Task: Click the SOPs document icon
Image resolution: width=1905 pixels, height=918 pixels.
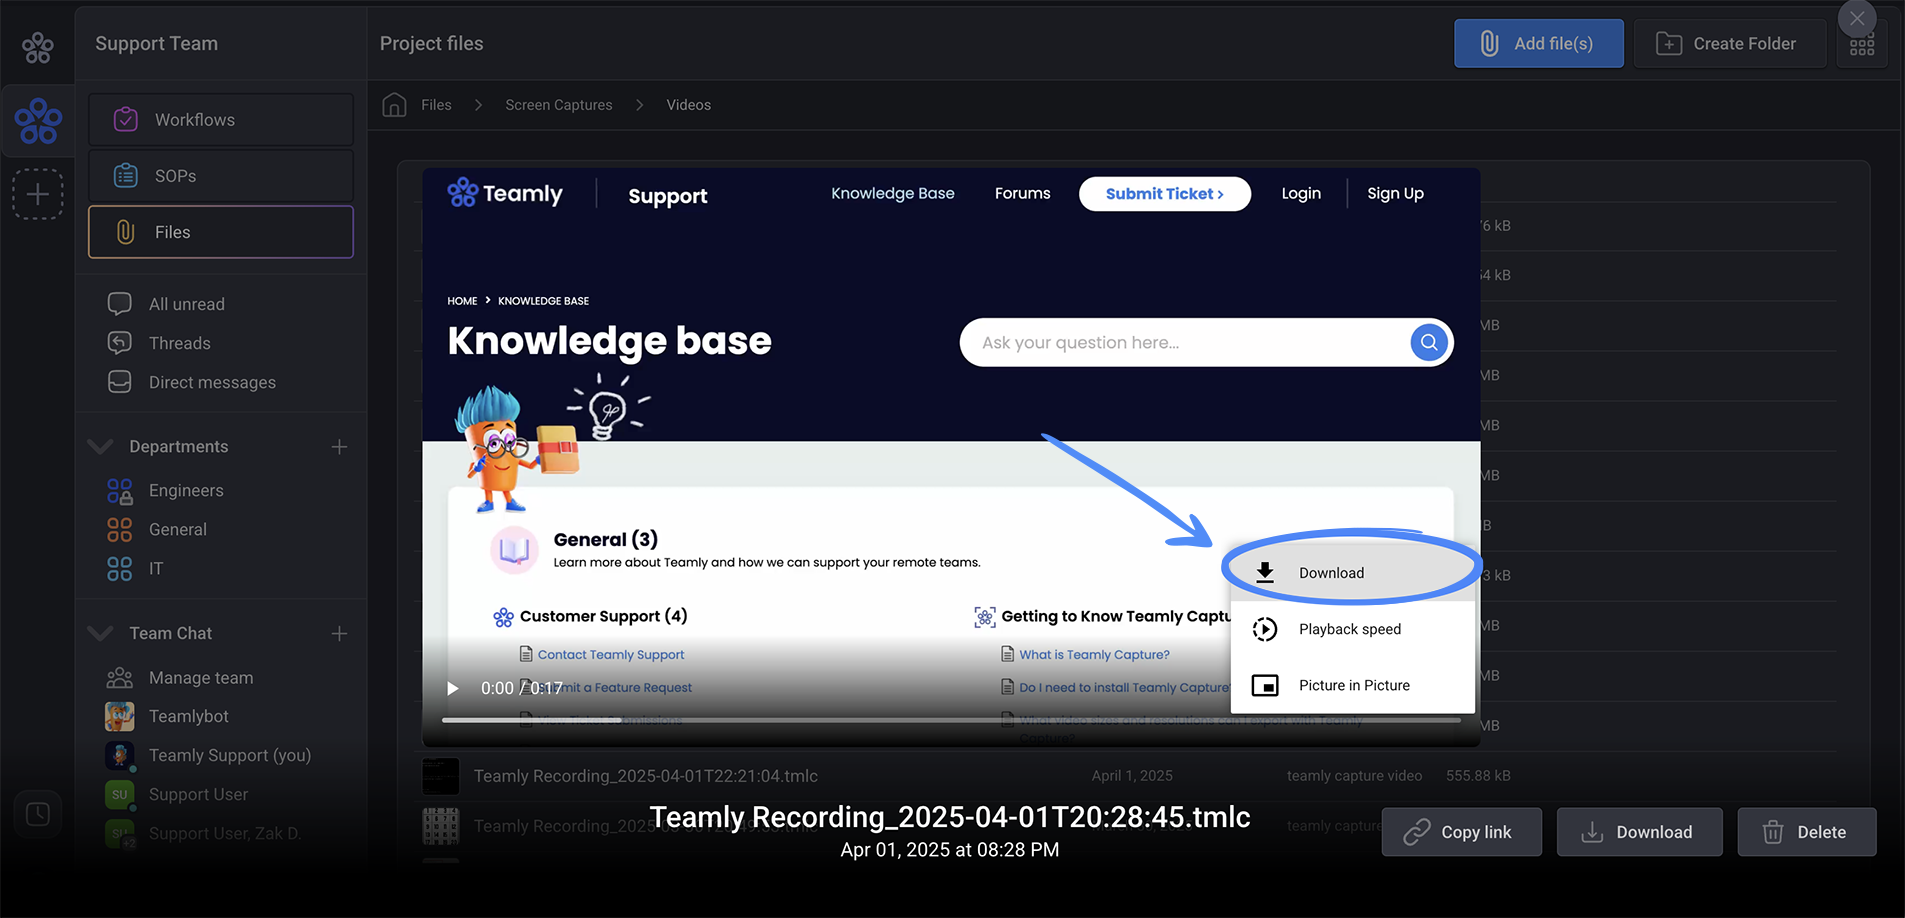Action: tap(126, 176)
